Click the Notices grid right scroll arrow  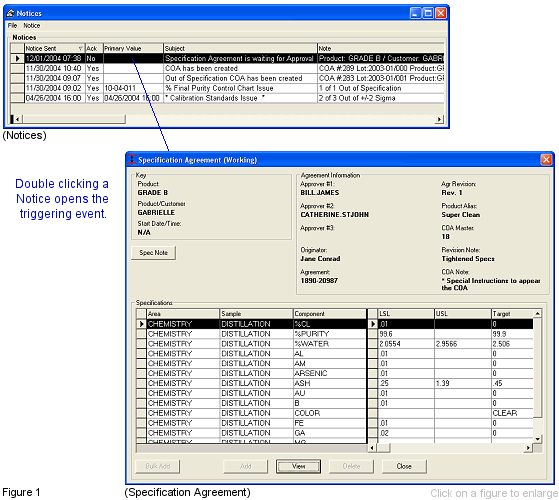point(440,119)
